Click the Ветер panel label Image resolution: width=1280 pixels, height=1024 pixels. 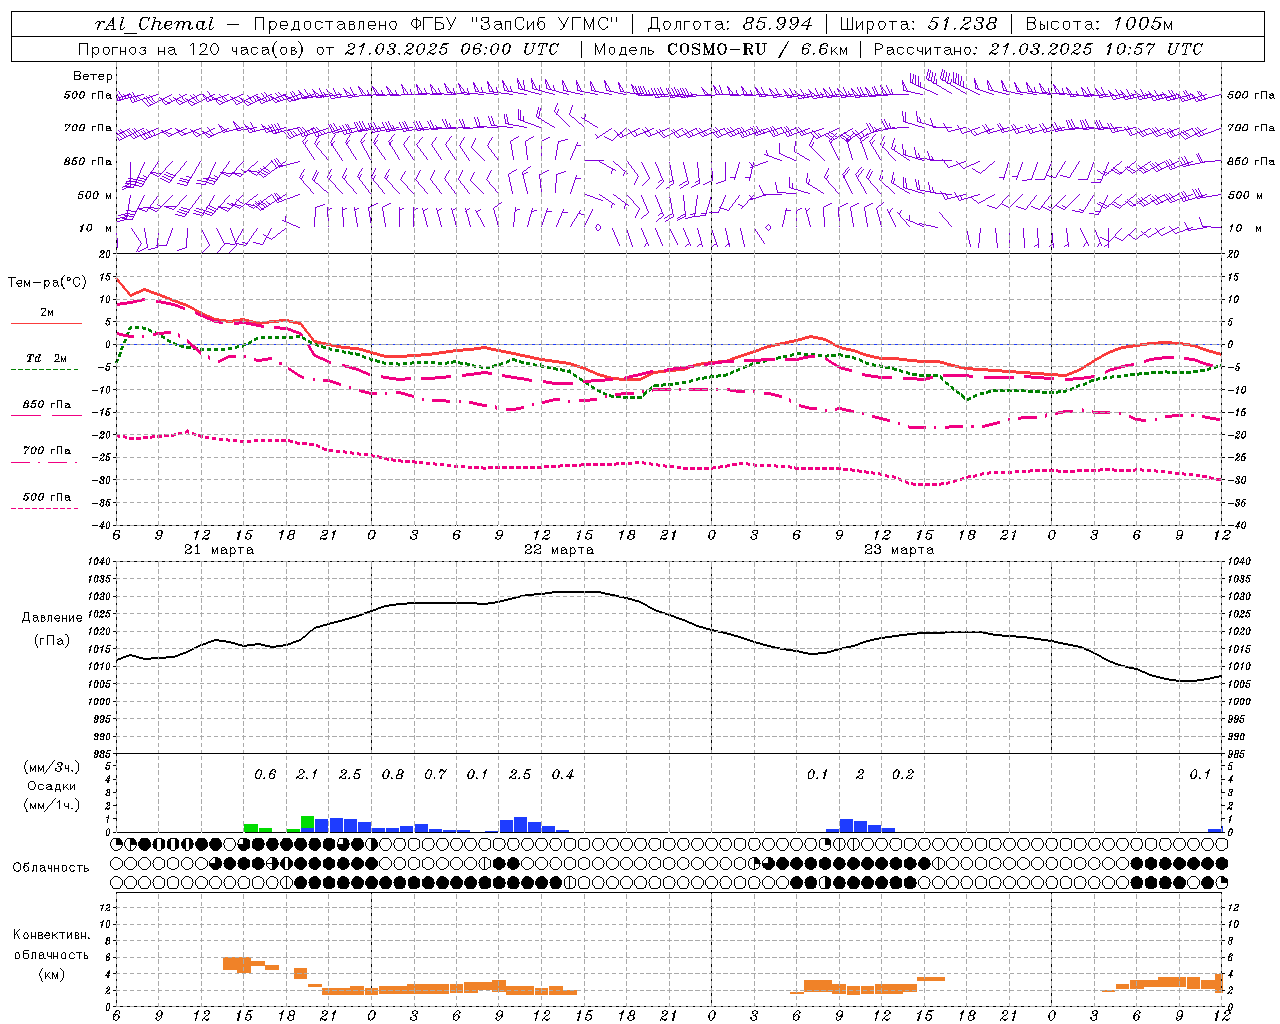coord(93,76)
